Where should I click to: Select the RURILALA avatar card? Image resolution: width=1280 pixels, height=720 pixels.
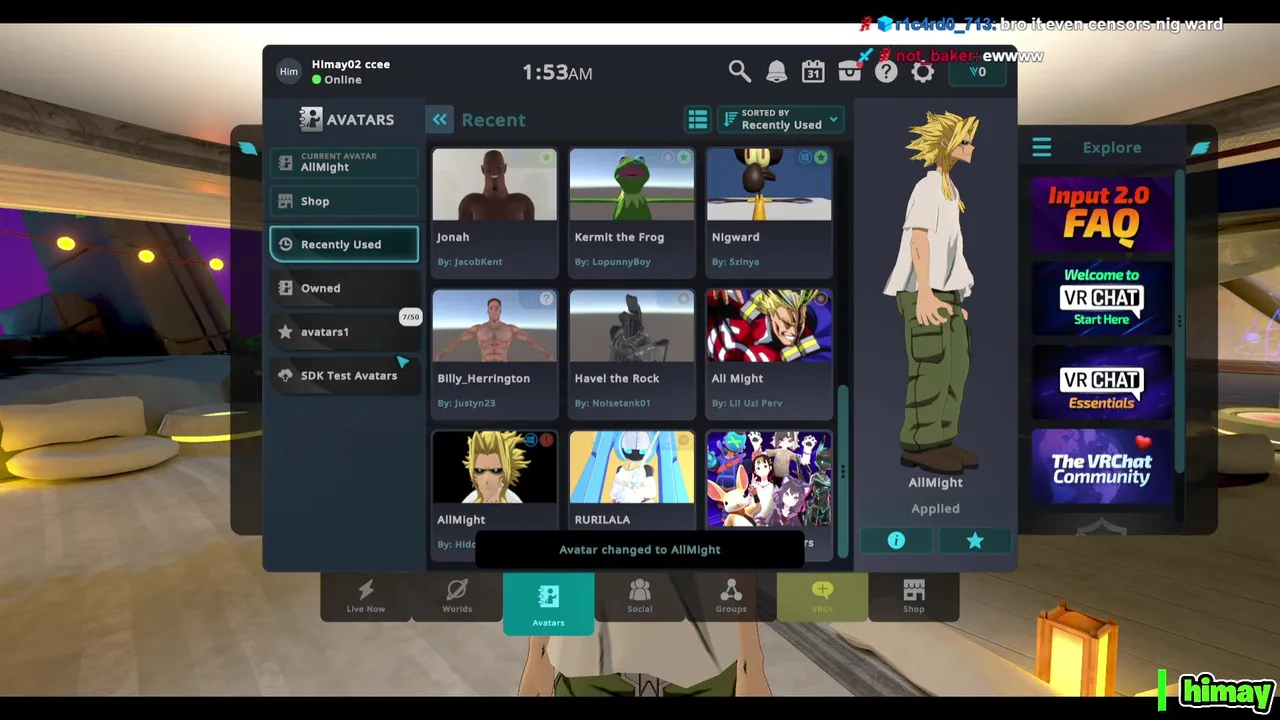point(632,495)
